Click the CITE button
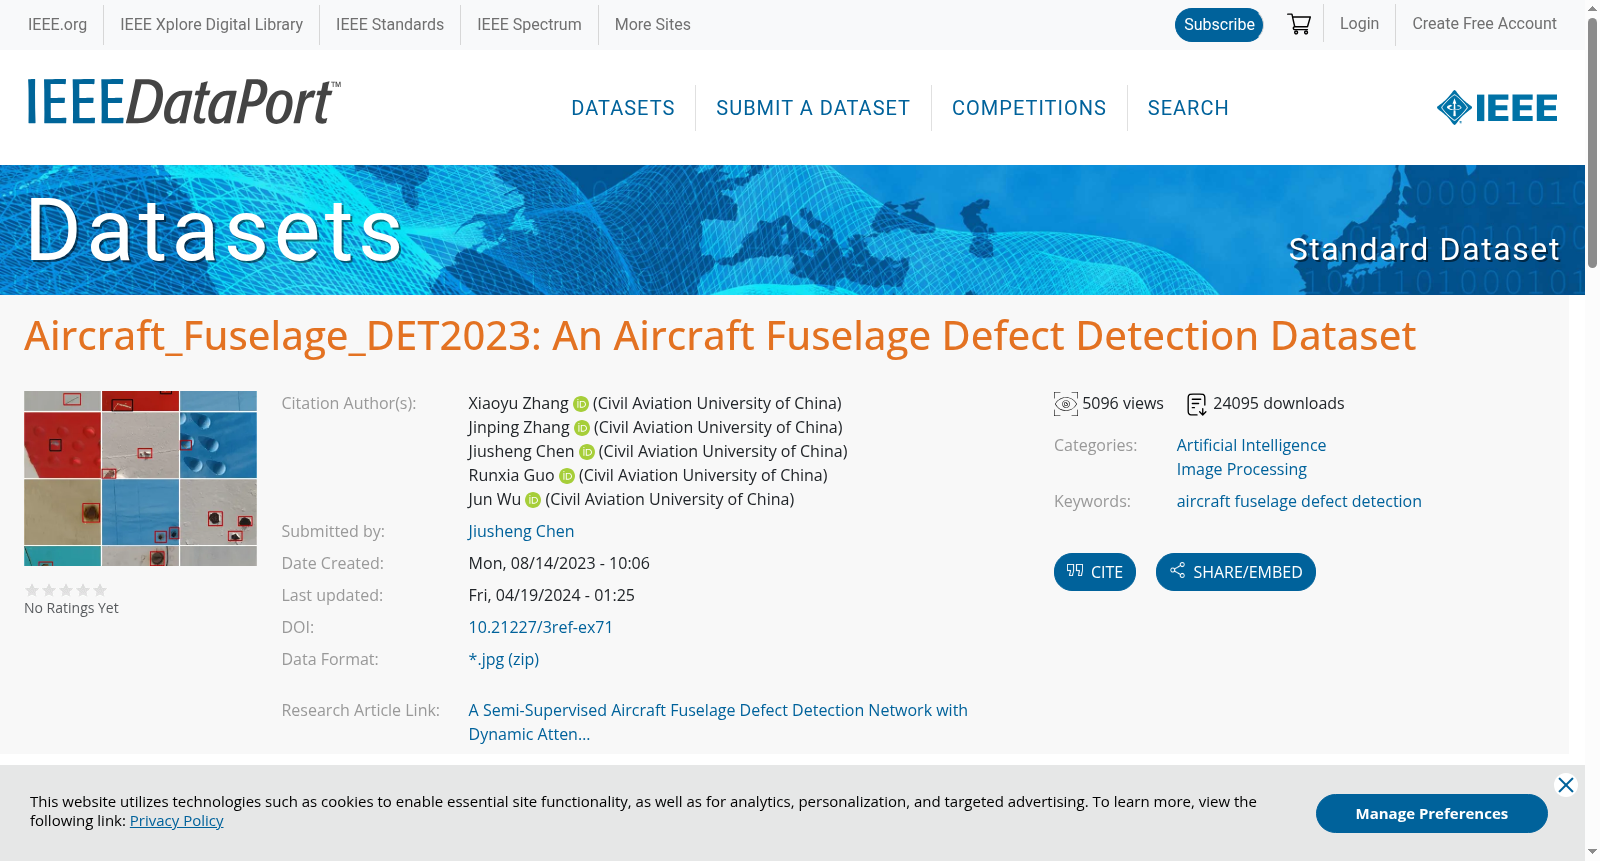1600x861 pixels. pos(1095,572)
